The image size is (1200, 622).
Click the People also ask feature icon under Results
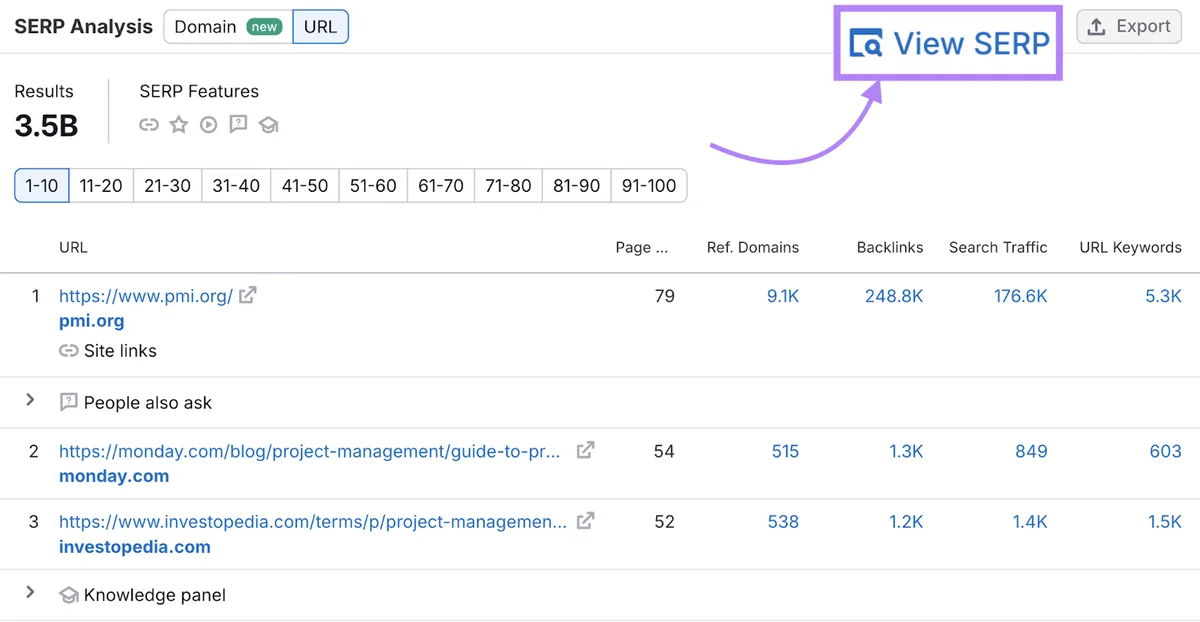tap(238, 125)
